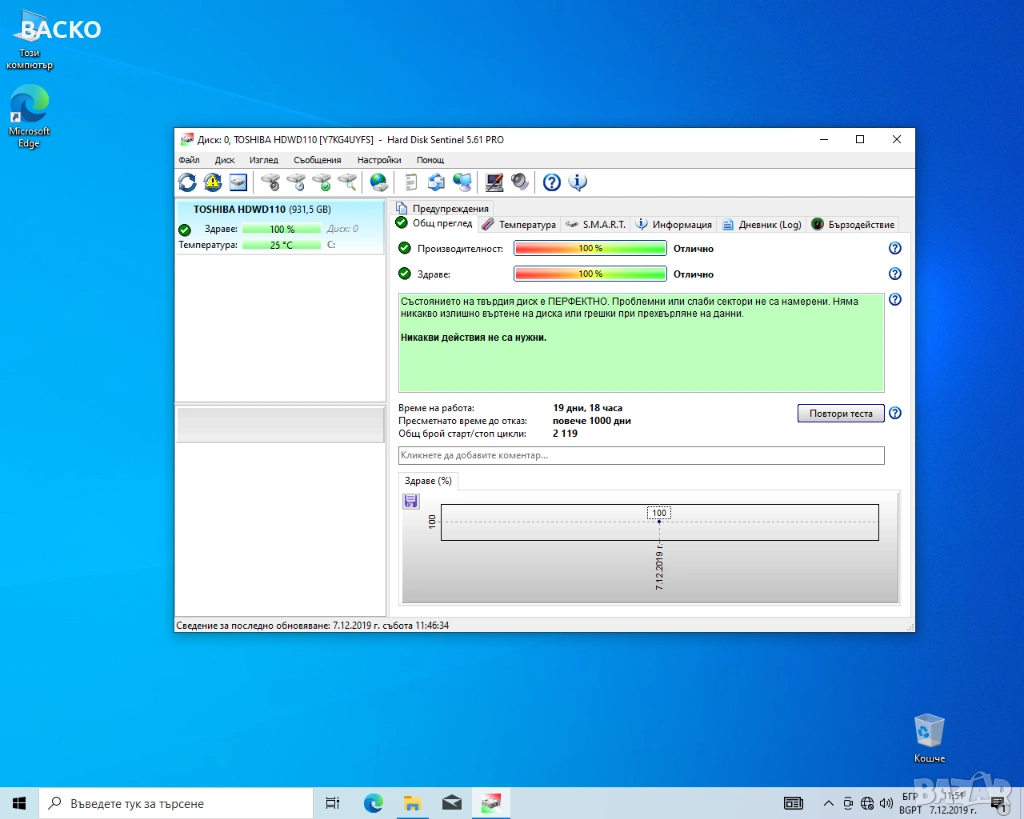Viewport: 1024px width, 819px height.
Task: Click the speaker icon in the toolbar
Action: coord(519,182)
